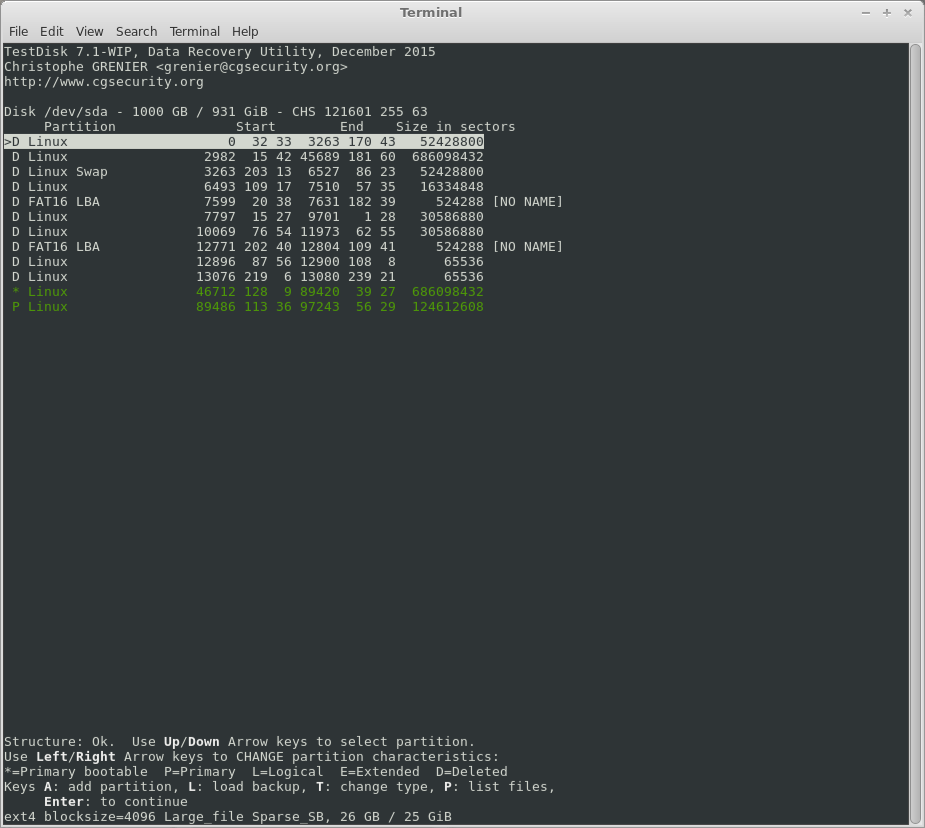Minimize the Terminal window
The height and width of the screenshot is (828, 925).
(x=866, y=12)
